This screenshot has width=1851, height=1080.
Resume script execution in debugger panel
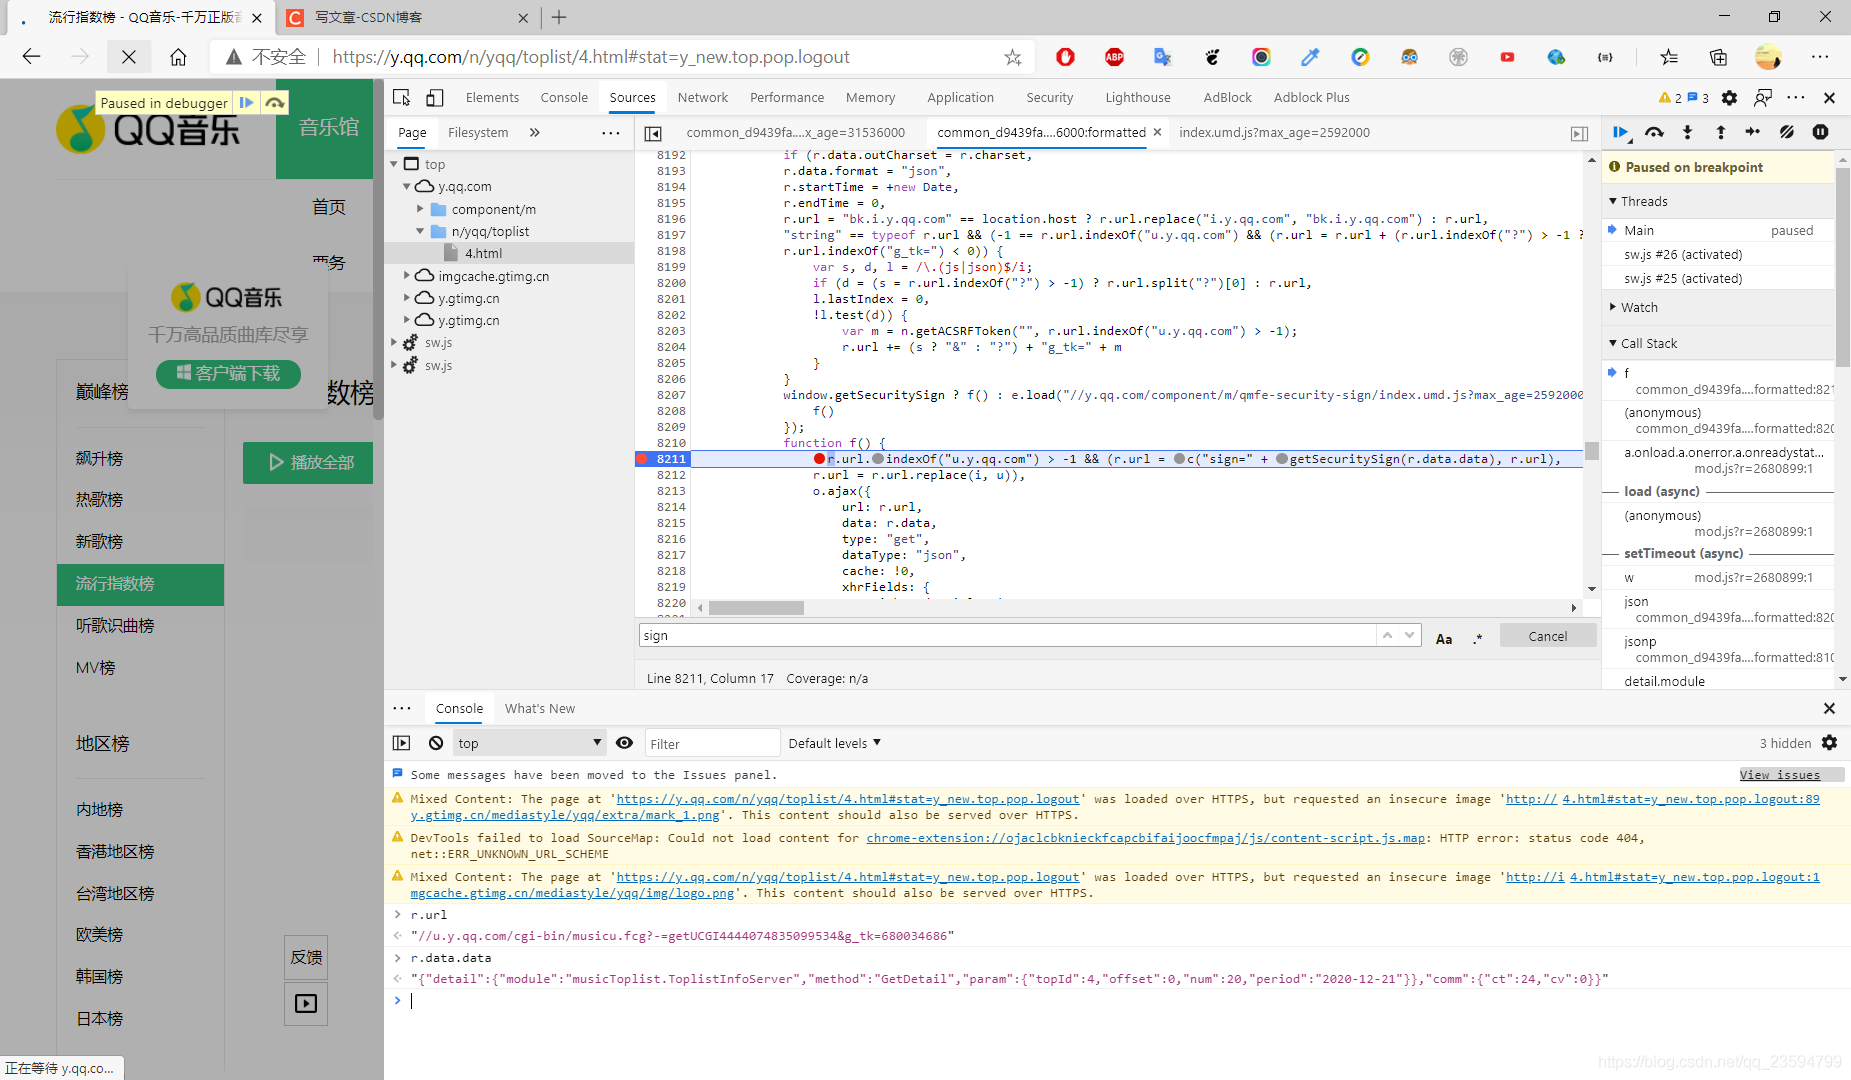[x=1621, y=132]
